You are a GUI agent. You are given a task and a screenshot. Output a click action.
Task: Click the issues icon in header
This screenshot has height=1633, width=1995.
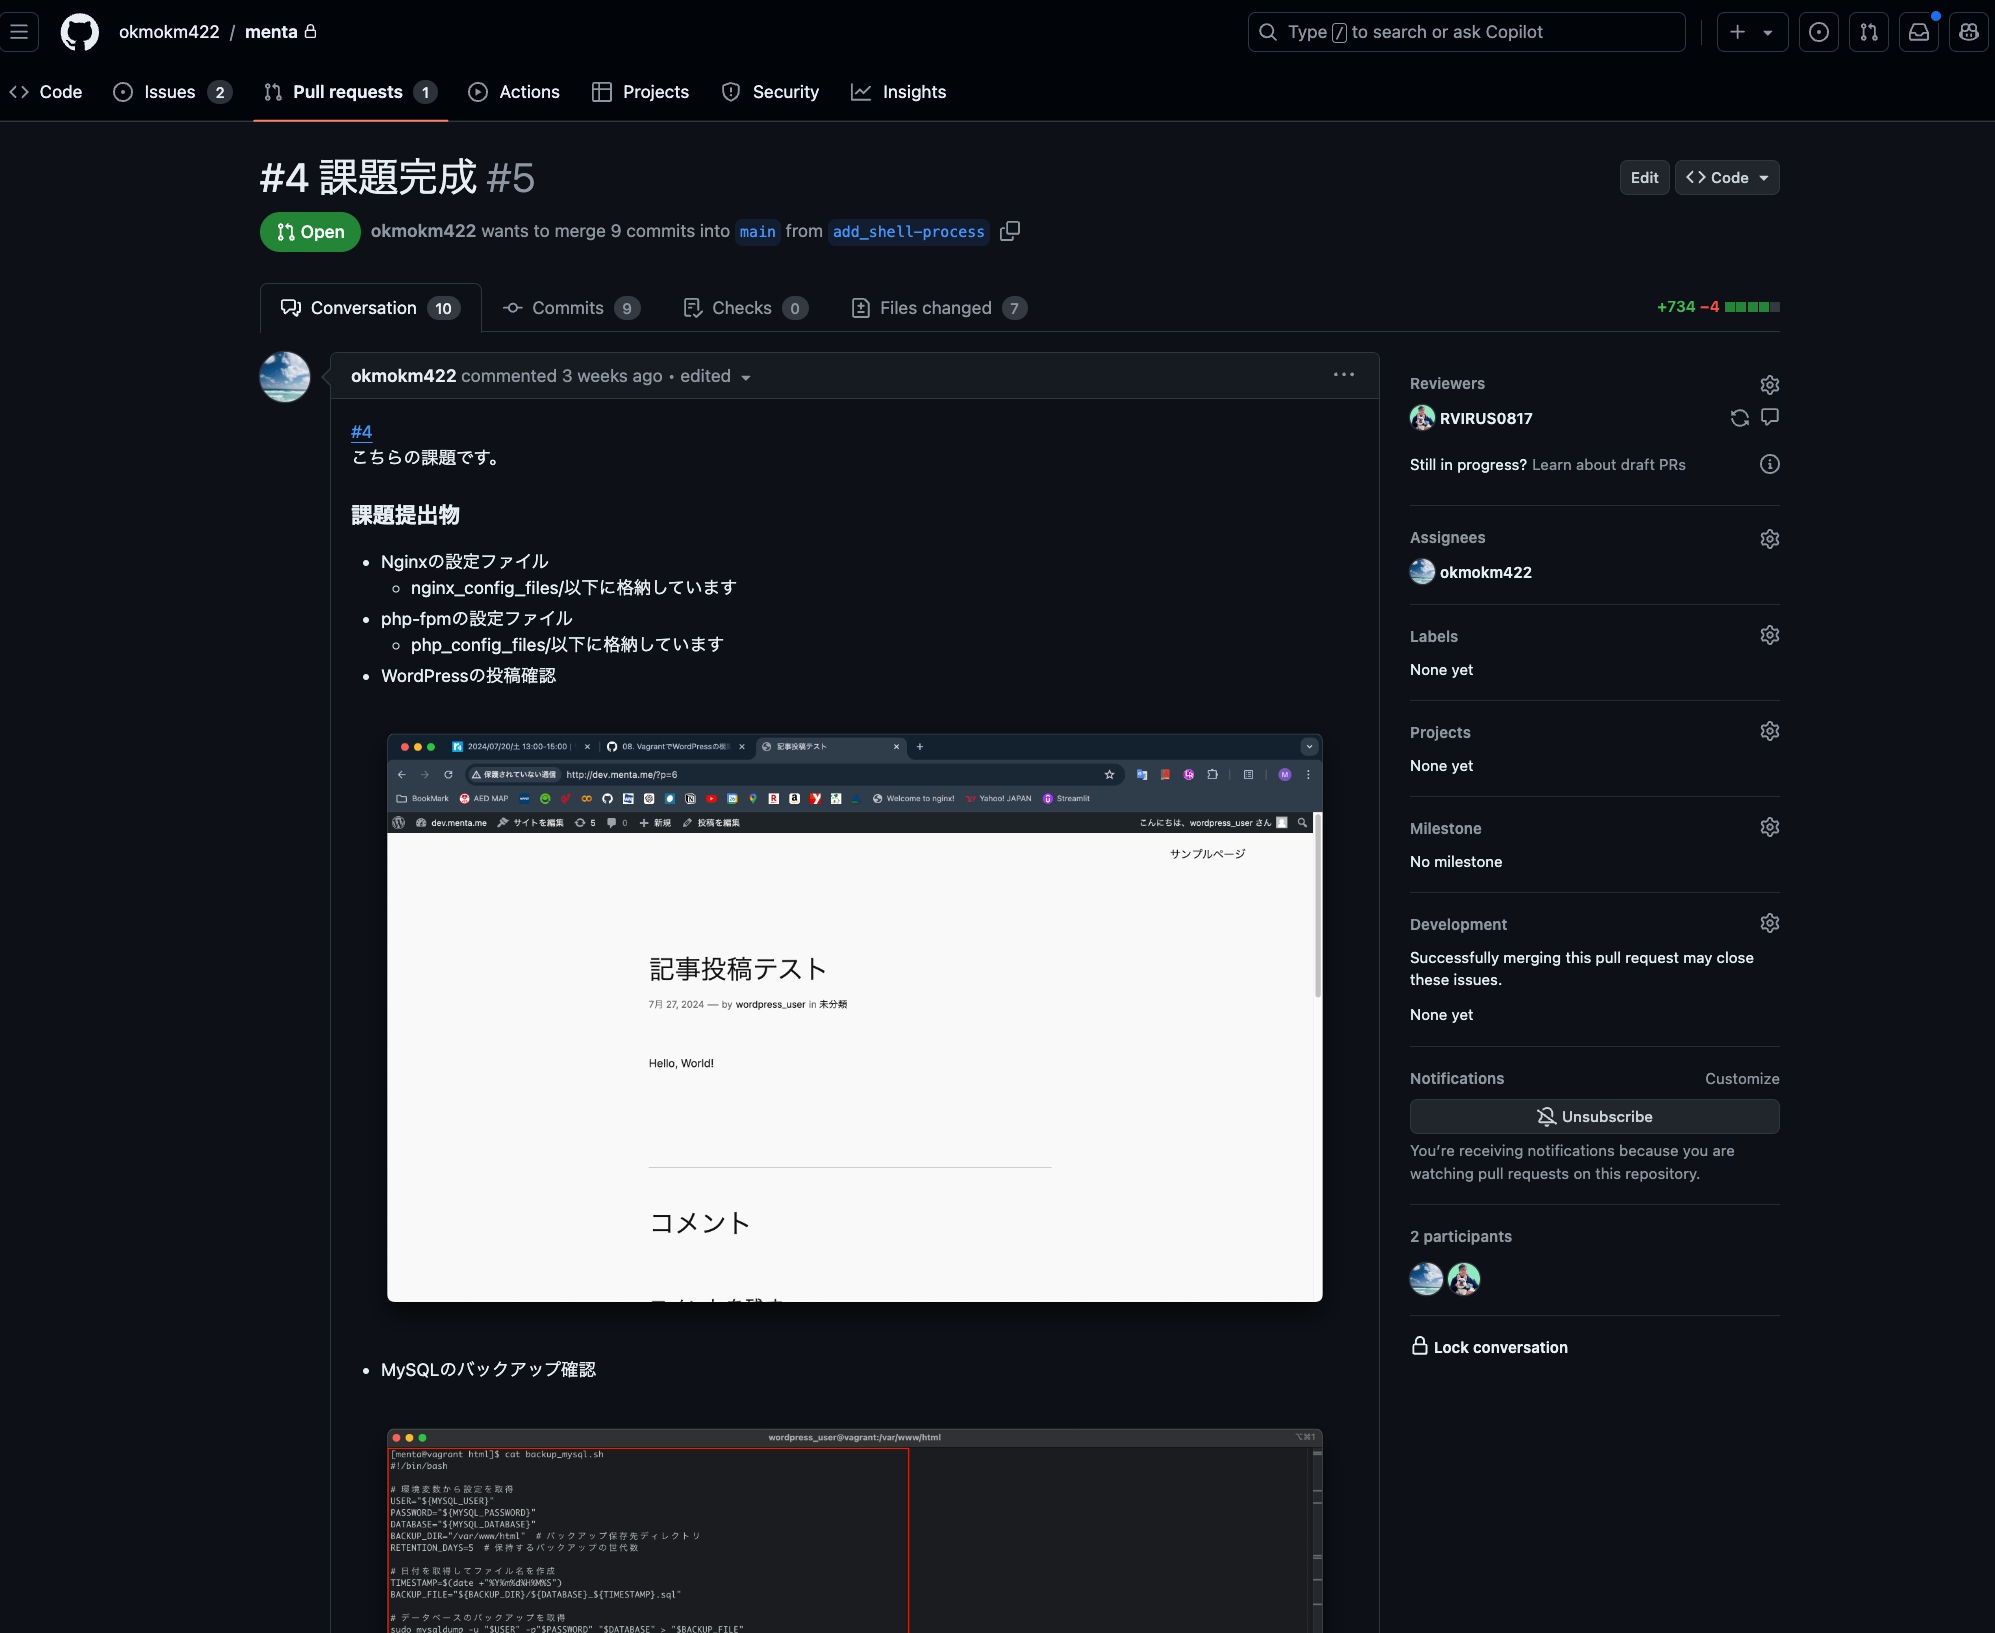tap(1818, 32)
